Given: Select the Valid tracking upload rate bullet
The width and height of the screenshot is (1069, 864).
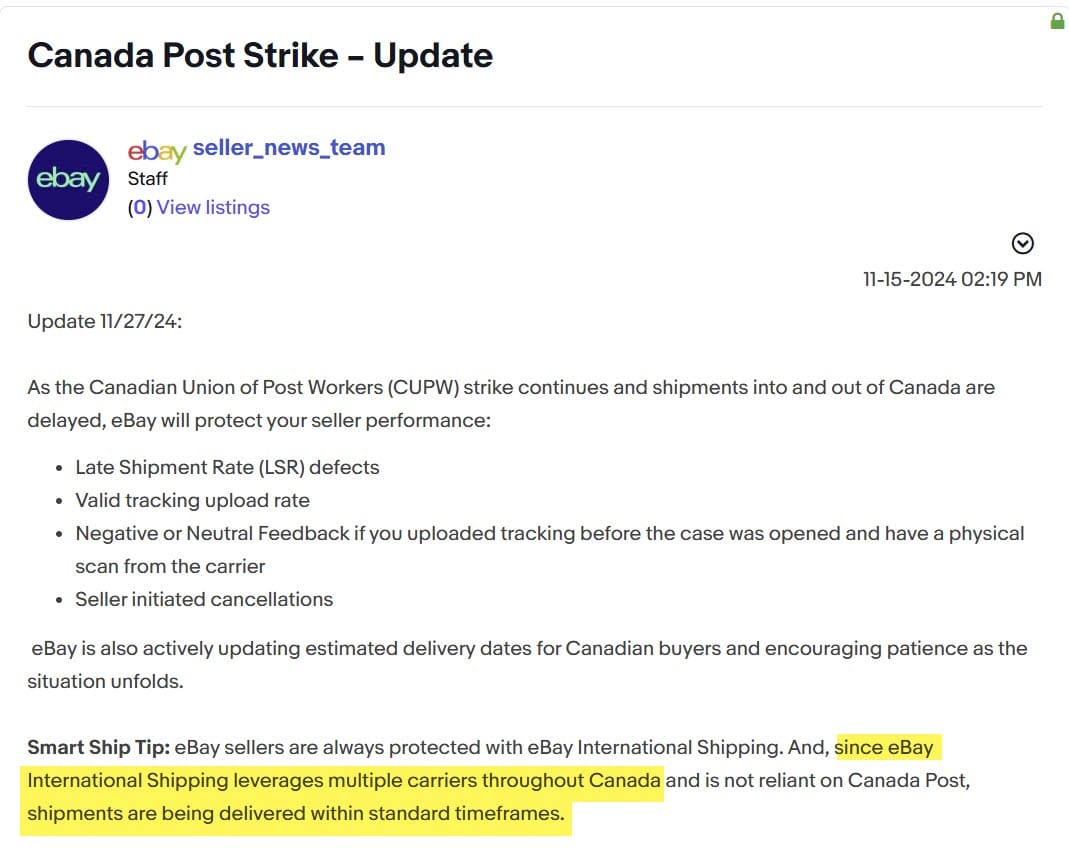Looking at the screenshot, I should click(x=192, y=500).
